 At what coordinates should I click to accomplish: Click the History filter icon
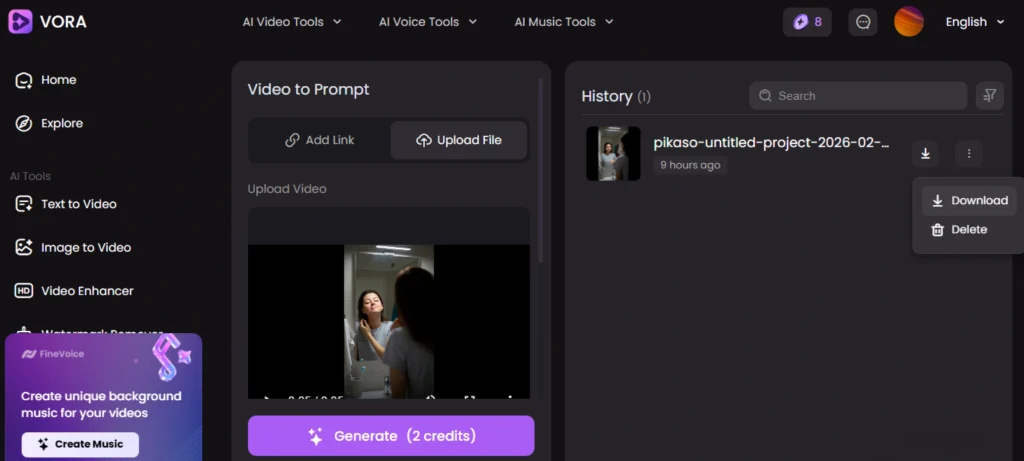coord(989,96)
